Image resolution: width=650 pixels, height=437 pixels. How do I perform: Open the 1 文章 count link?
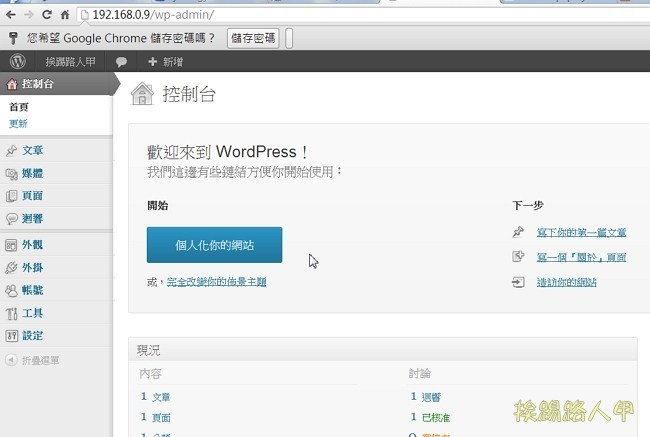tap(155, 397)
